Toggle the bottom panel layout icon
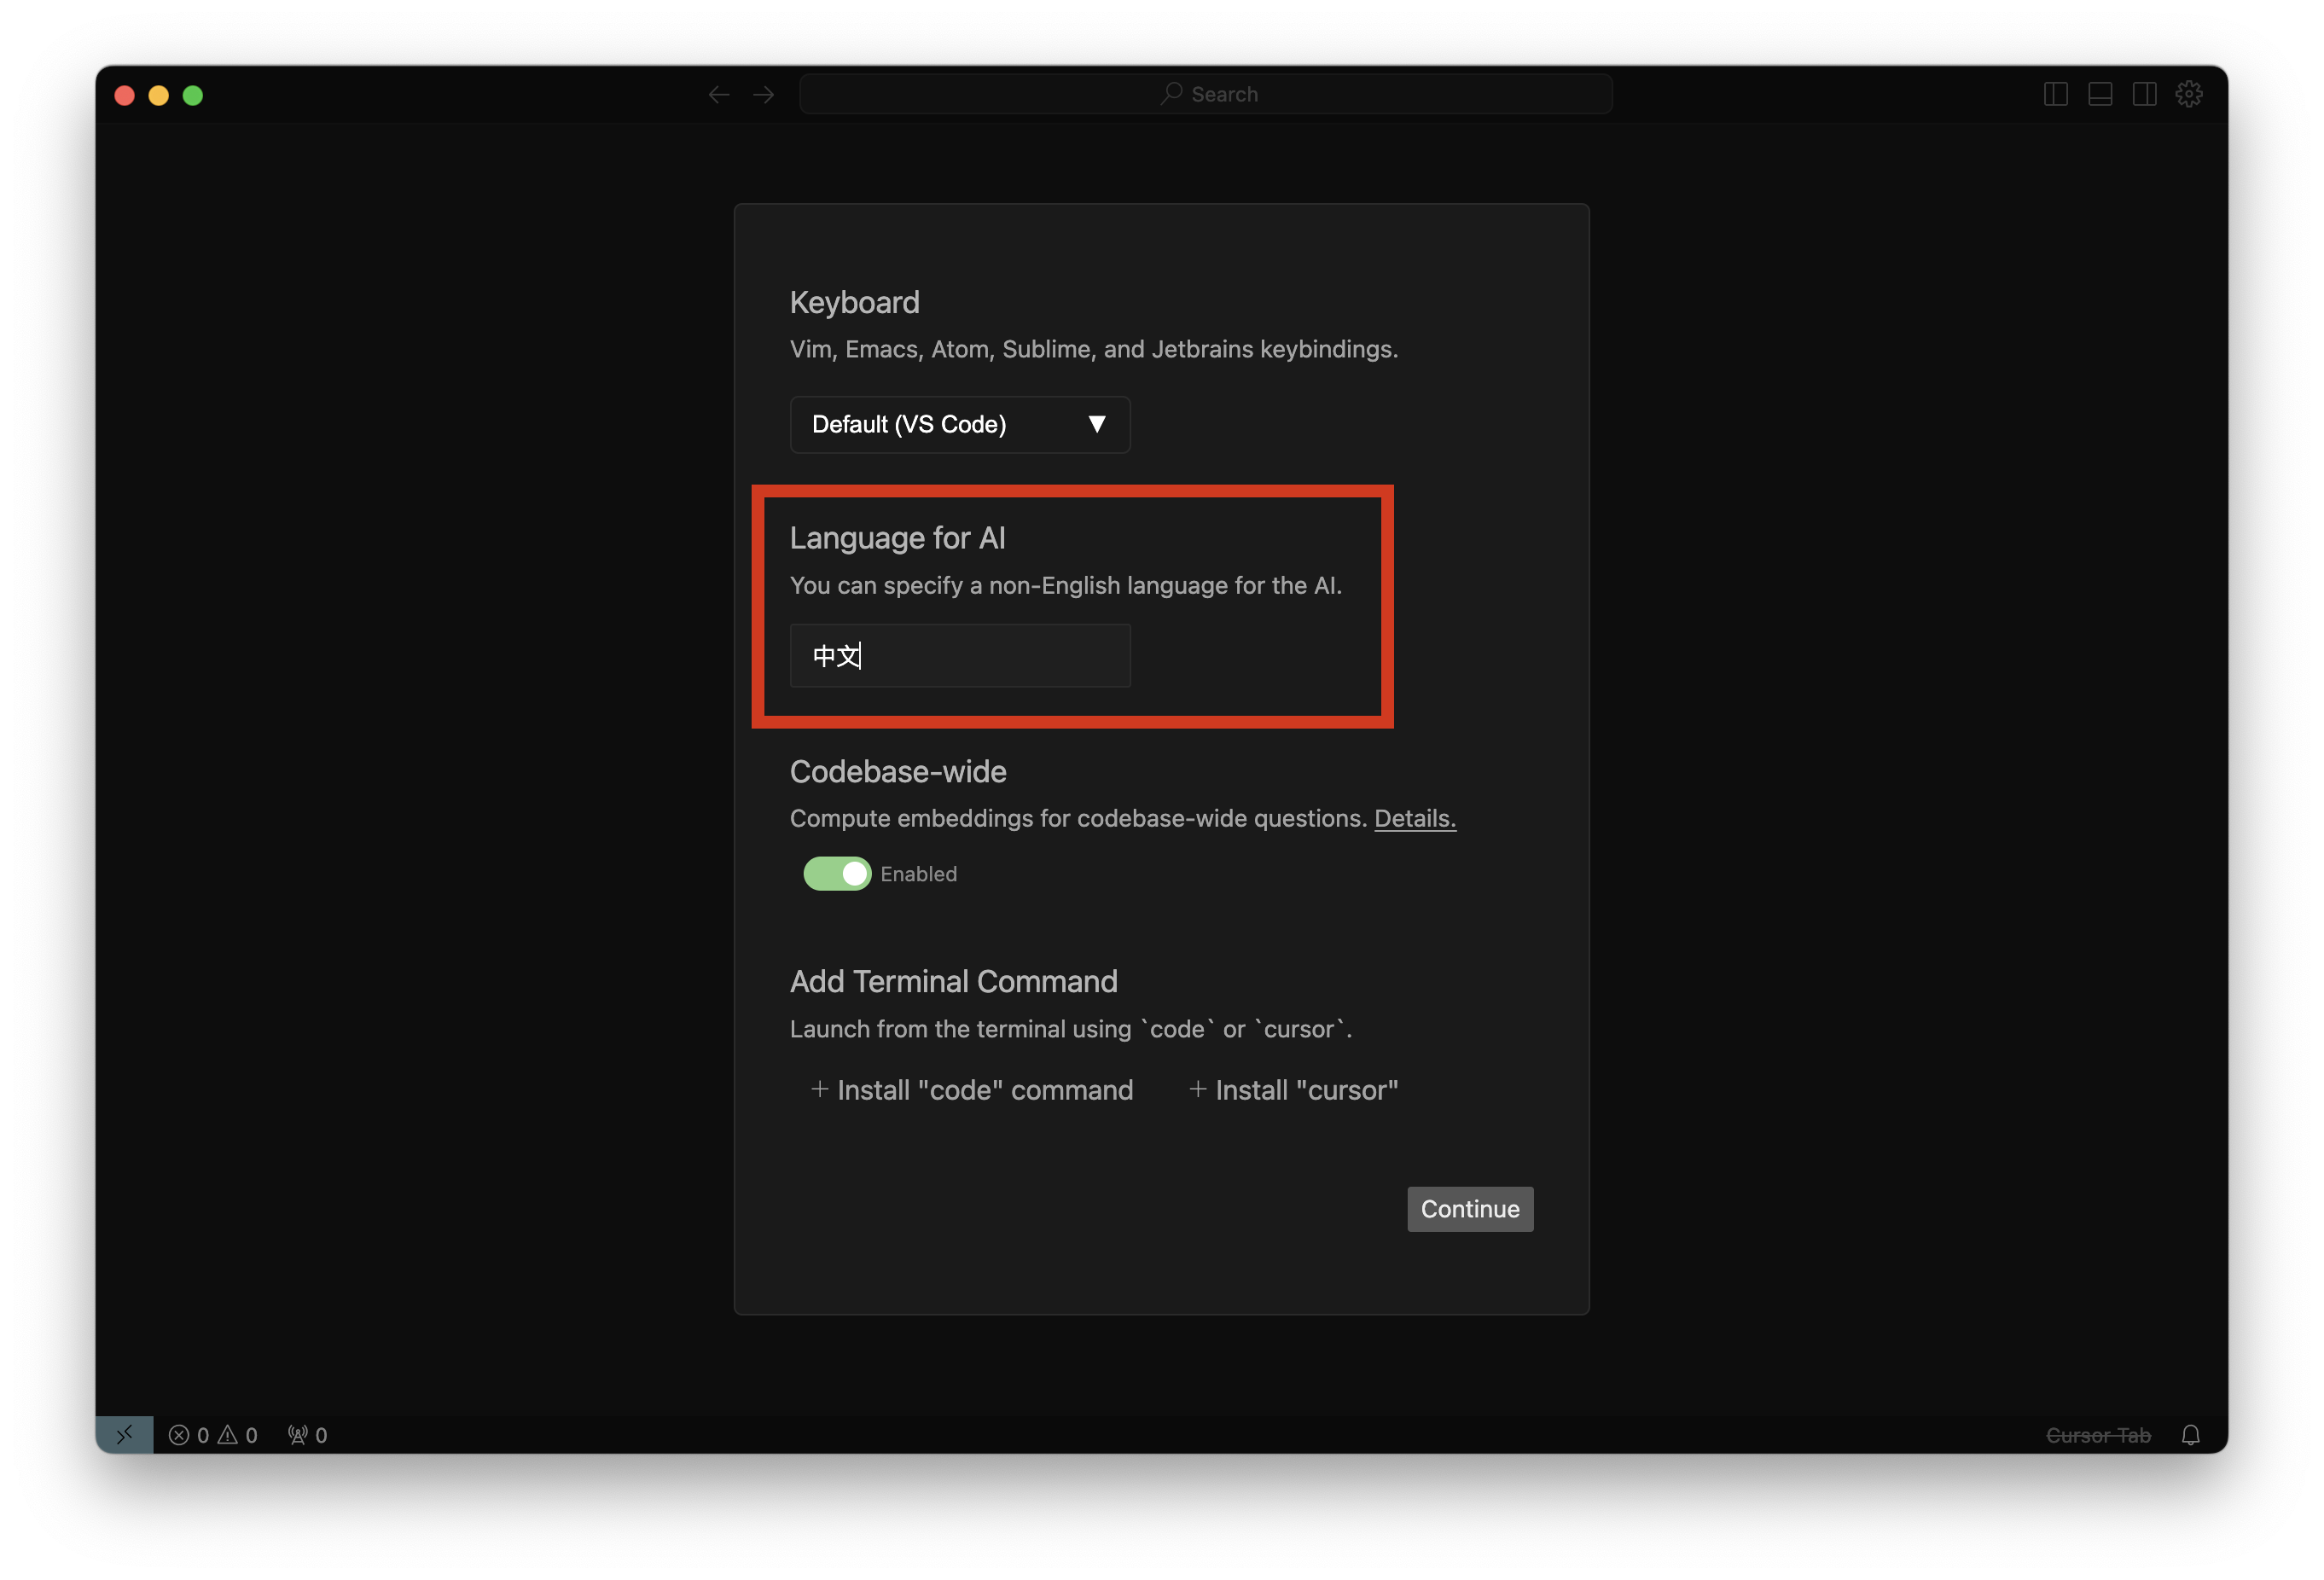Viewport: 2324px width, 1580px height. (2100, 94)
